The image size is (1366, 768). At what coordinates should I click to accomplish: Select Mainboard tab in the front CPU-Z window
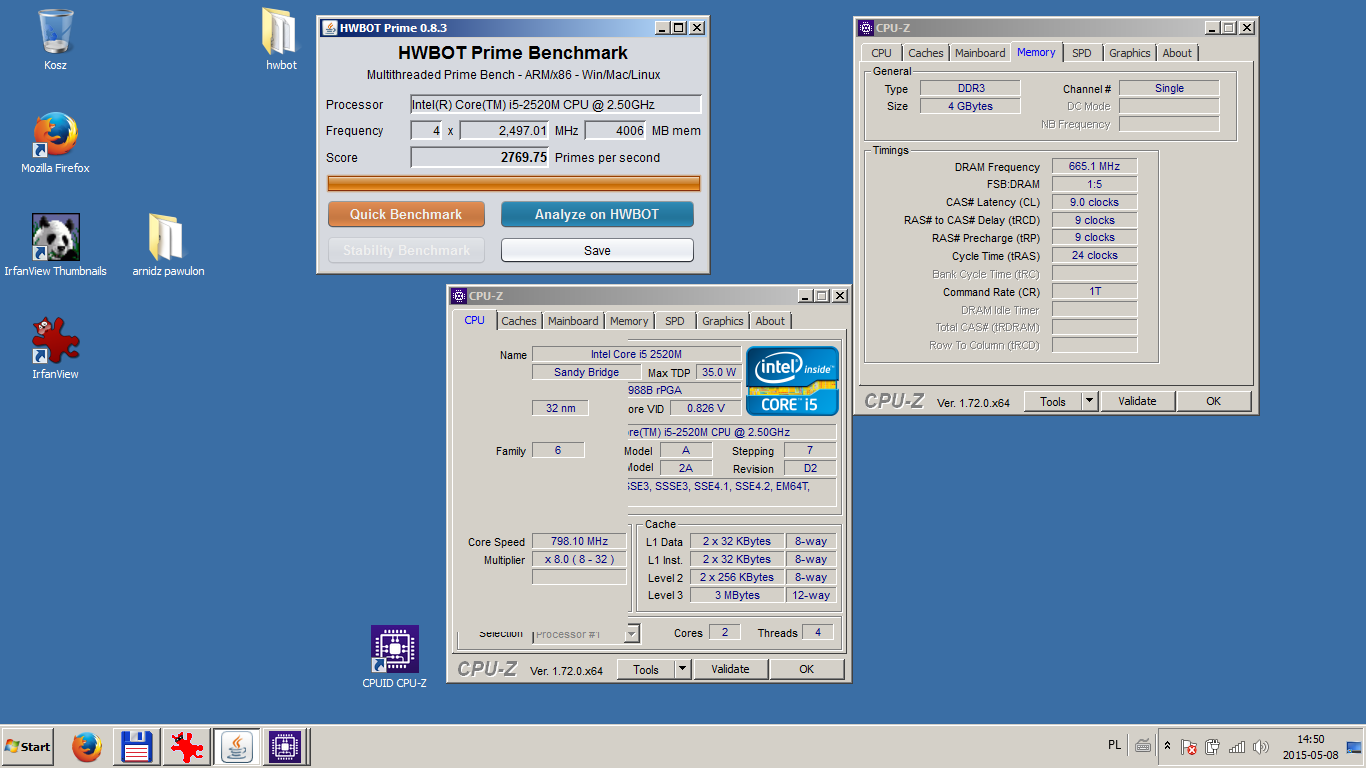coord(573,321)
